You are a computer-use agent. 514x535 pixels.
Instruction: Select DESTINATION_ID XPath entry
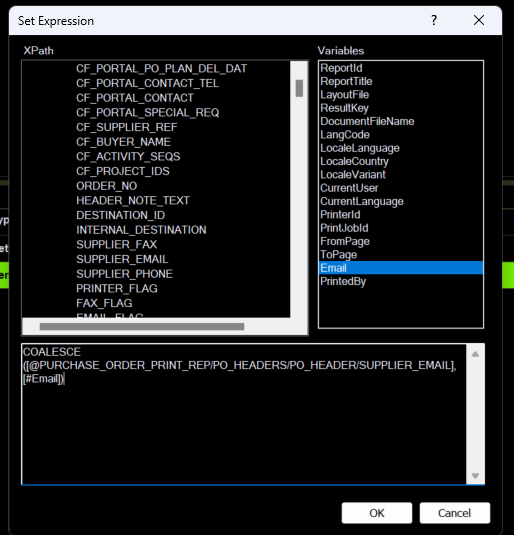coord(120,215)
